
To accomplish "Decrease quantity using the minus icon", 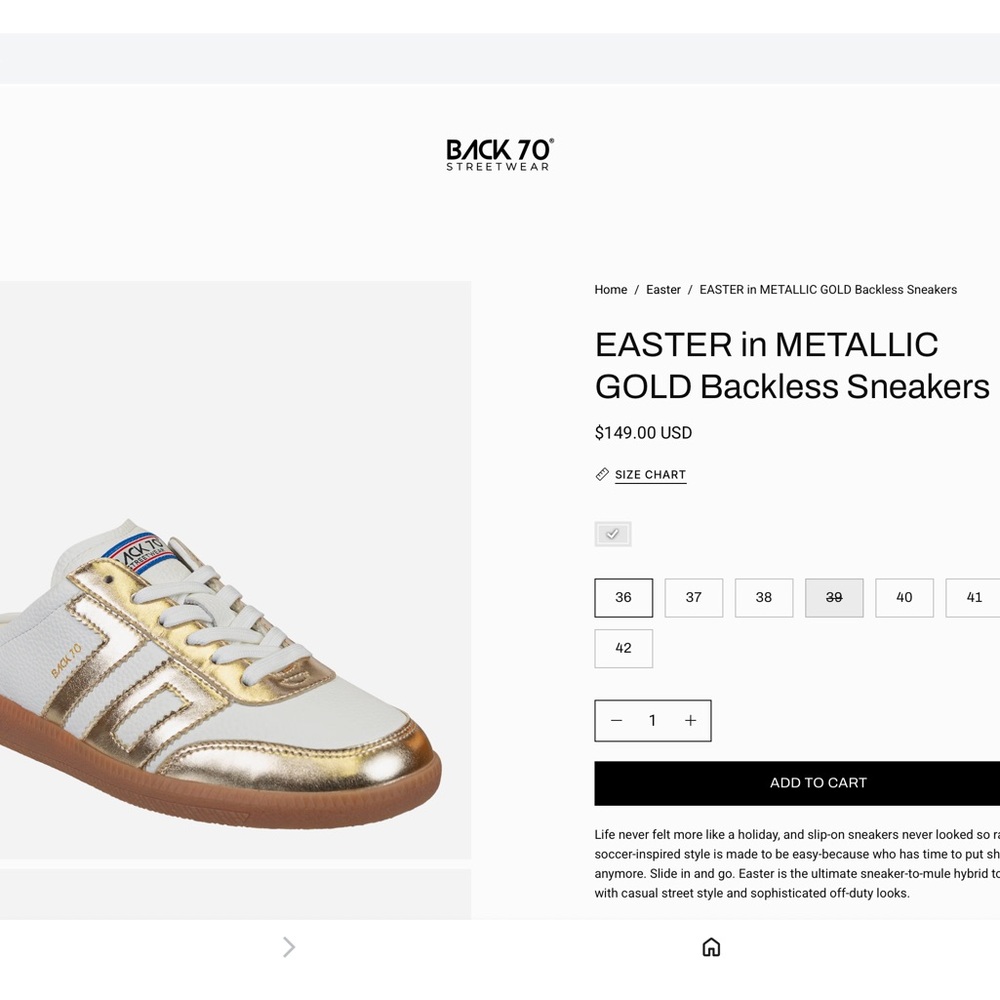I will (x=616, y=720).
